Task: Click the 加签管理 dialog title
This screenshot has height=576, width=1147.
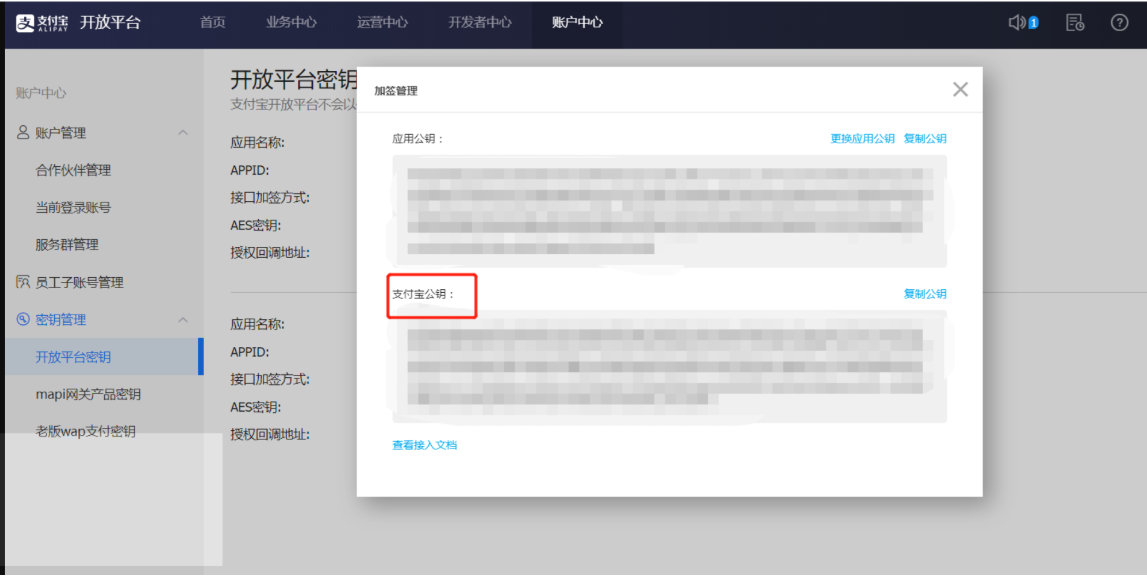Action: (396, 91)
